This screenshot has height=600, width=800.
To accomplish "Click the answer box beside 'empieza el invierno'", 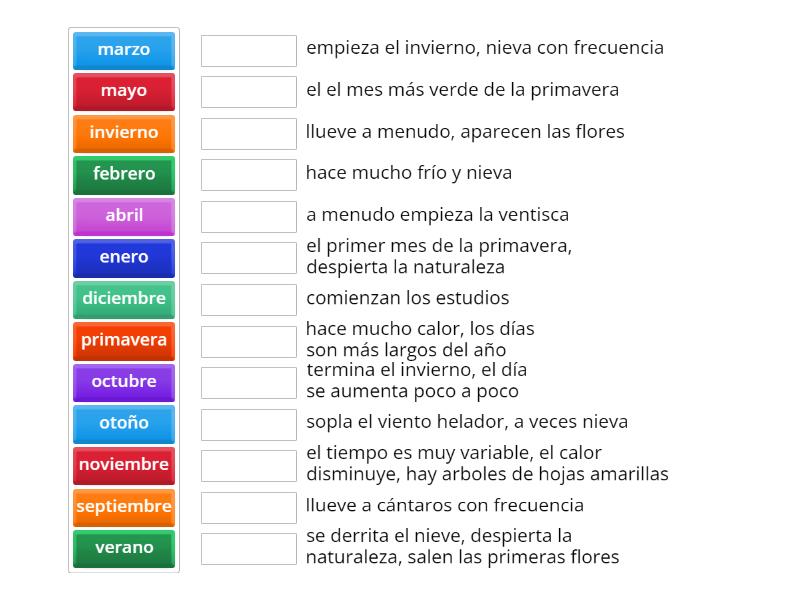I will pos(248,47).
